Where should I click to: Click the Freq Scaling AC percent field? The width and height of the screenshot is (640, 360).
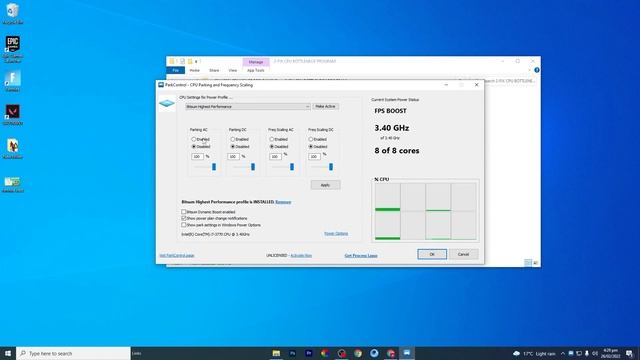click(276, 157)
